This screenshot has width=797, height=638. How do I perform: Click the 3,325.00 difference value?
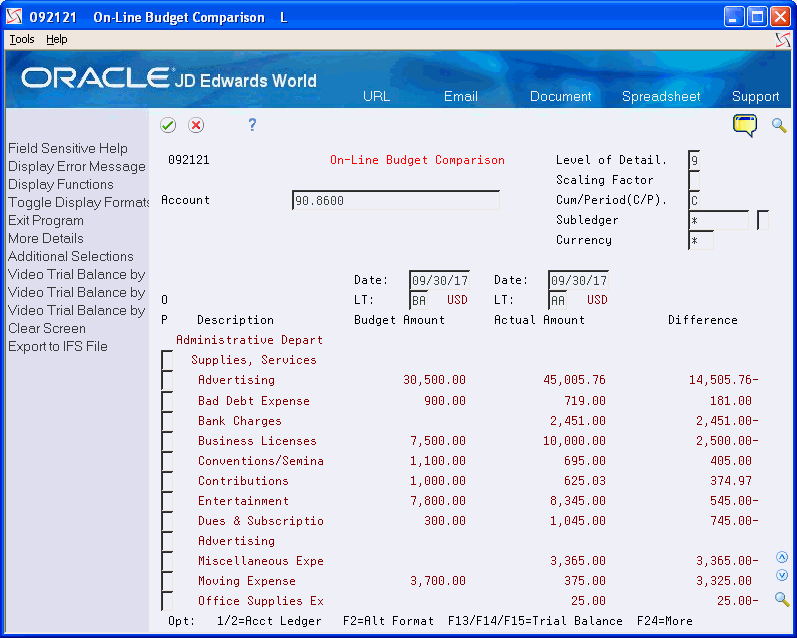pos(724,581)
